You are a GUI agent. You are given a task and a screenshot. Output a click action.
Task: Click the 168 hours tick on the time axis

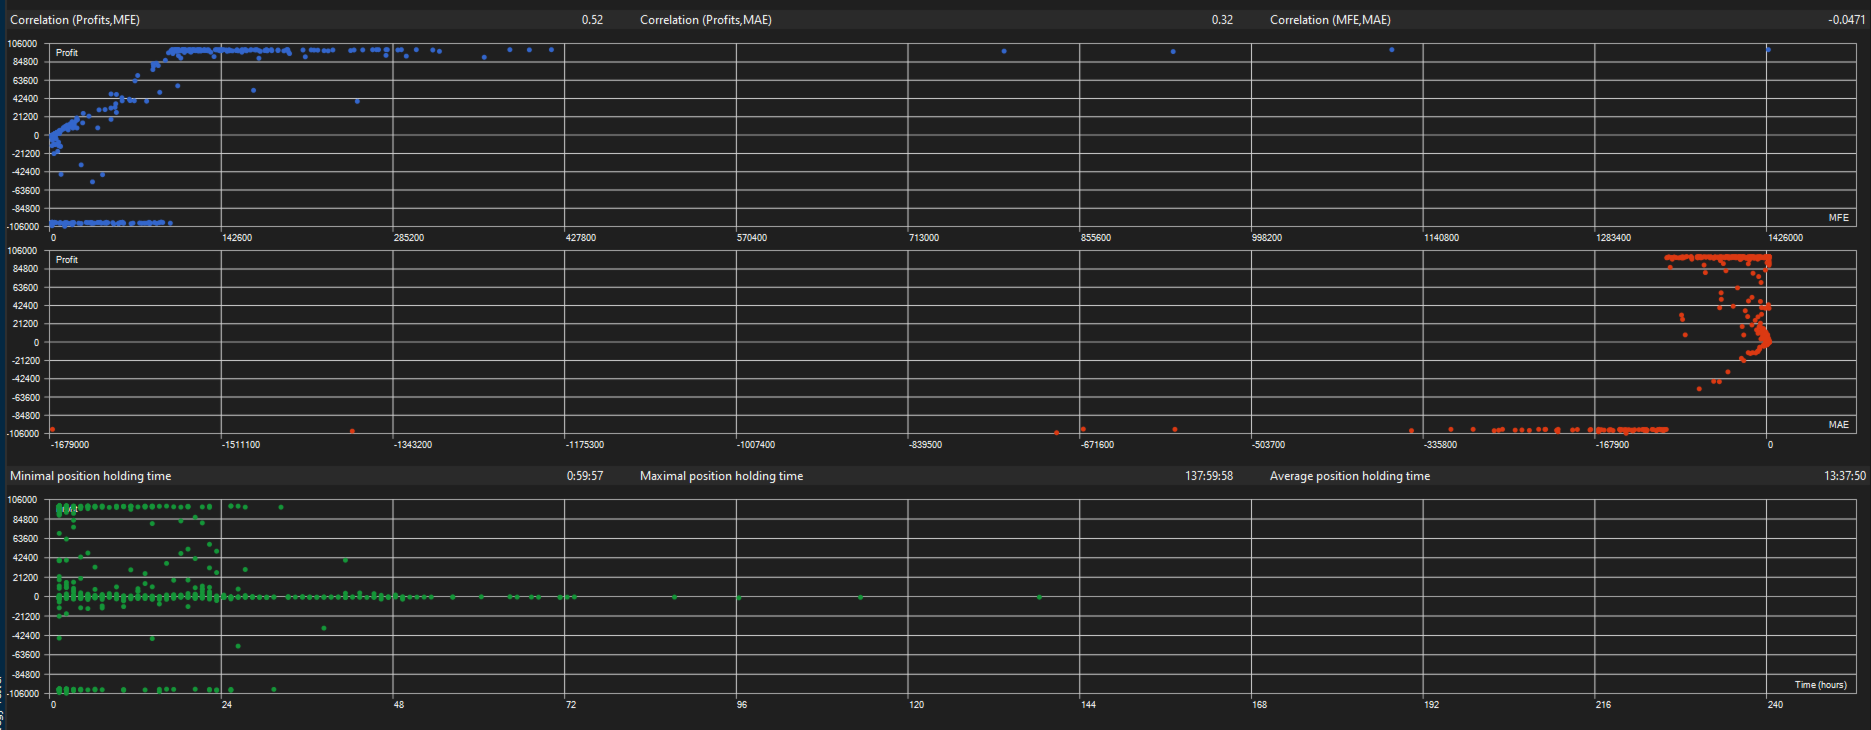[1260, 705]
